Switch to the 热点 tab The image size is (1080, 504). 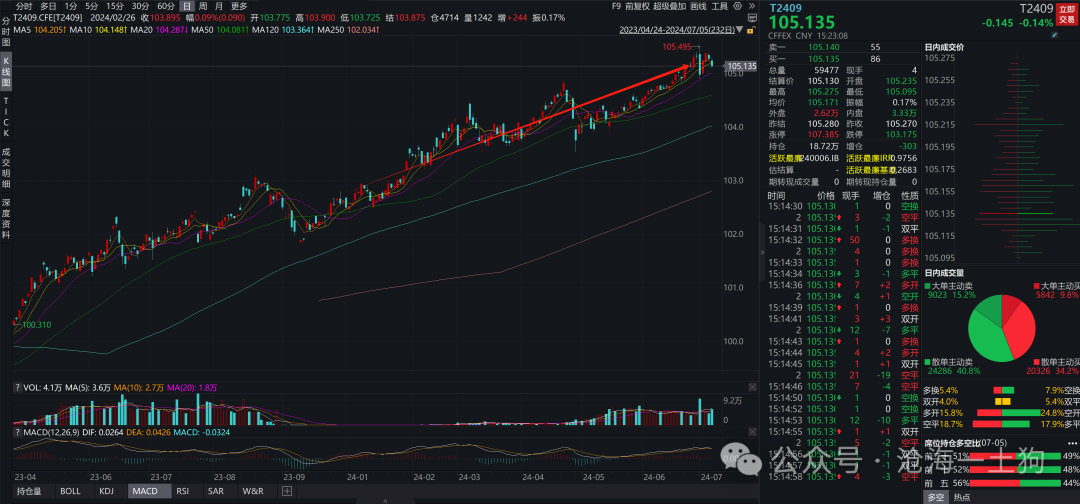click(x=963, y=496)
